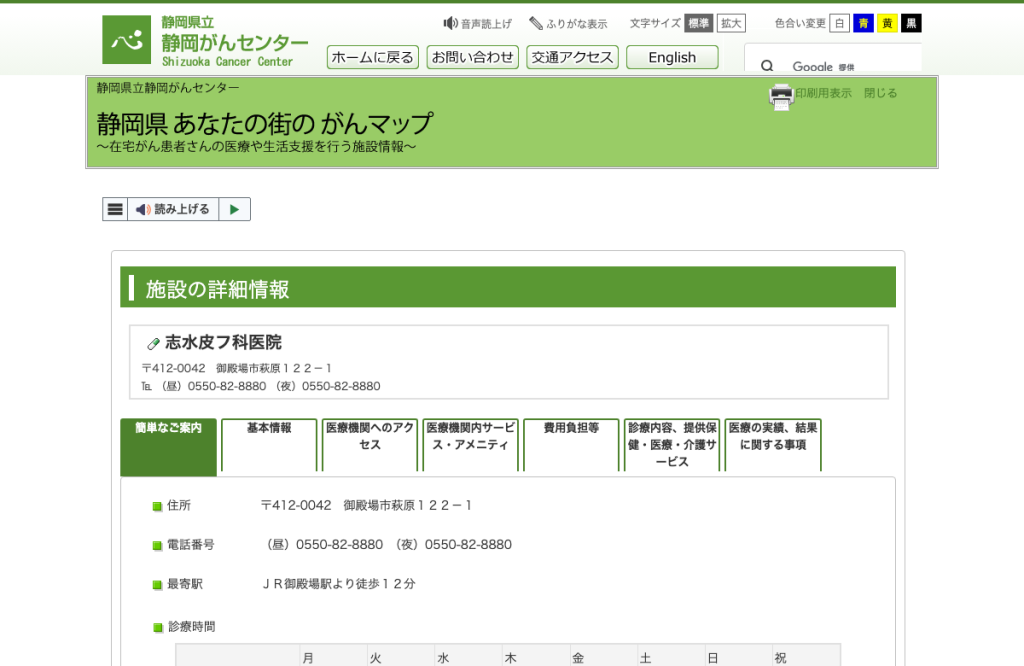Open the 医療機関へのアクセス tab
Viewport: 1024px width, 666px height.
tap(370, 445)
